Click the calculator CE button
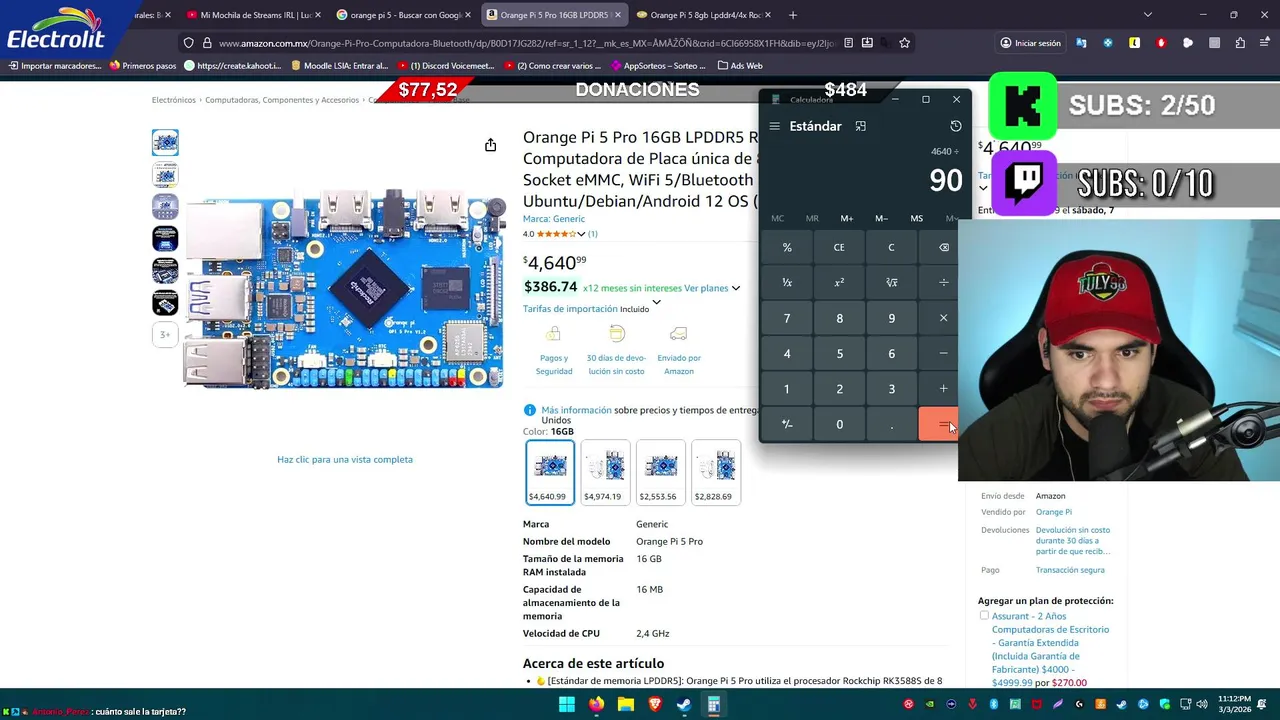The width and height of the screenshot is (1280, 720). [839, 247]
